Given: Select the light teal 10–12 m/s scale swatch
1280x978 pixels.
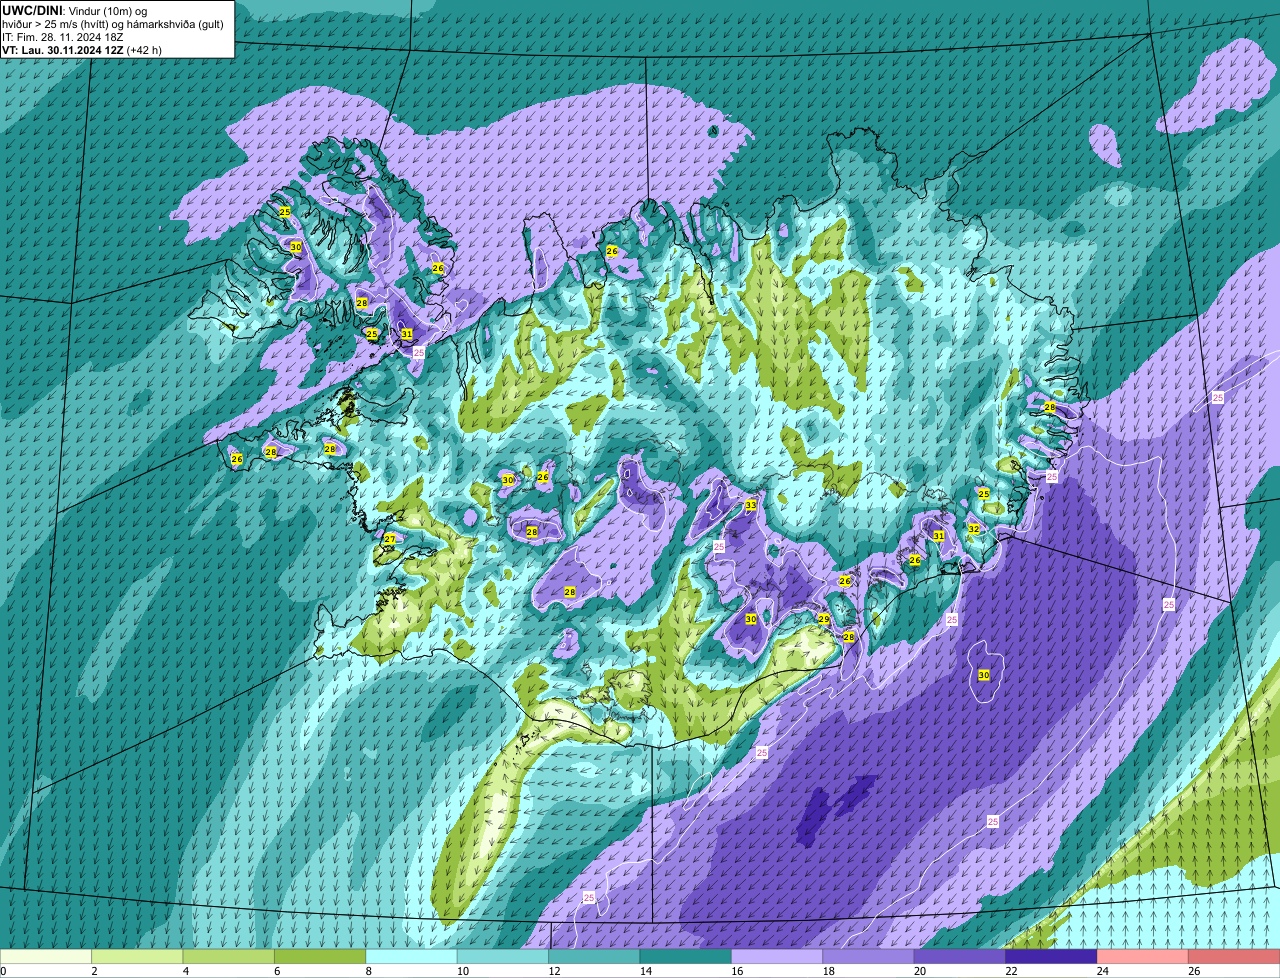Looking at the screenshot, I should (x=503, y=956).
